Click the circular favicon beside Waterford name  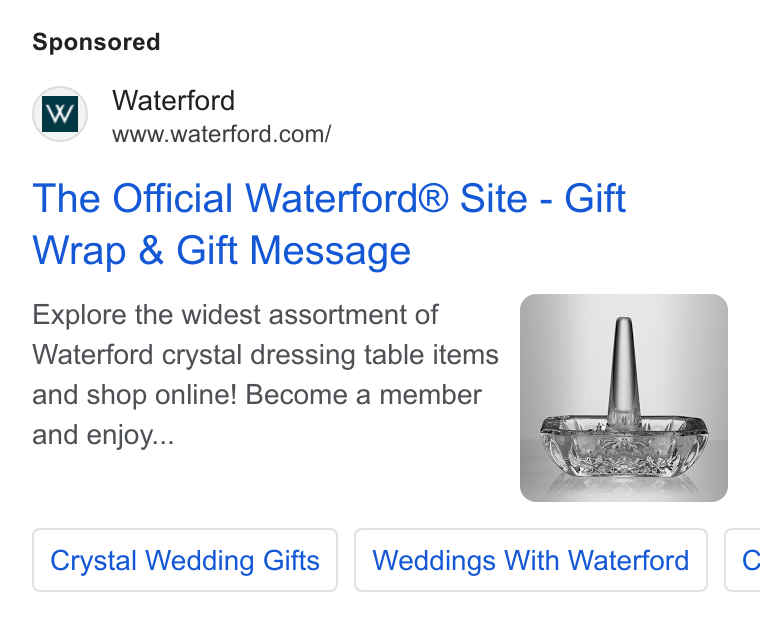(x=60, y=114)
